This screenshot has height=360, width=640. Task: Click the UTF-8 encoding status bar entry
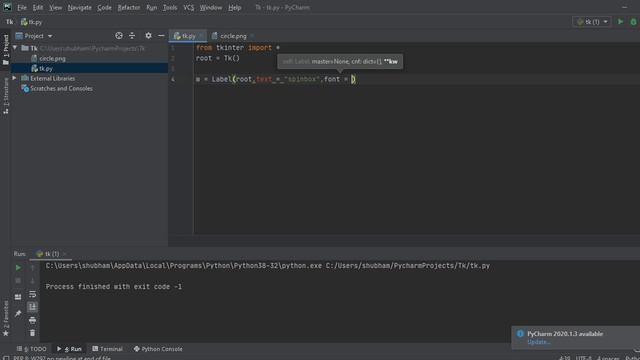(584, 358)
